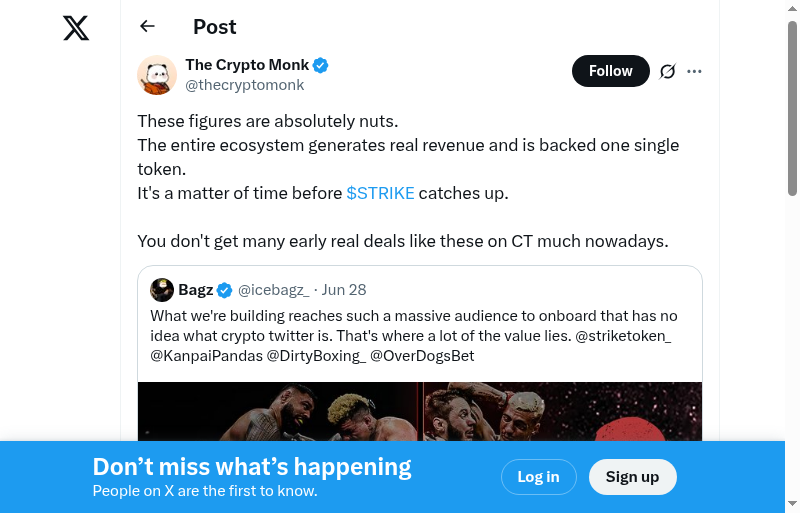Open The Crypto Monk's panda avatar

pyautogui.click(x=157, y=75)
